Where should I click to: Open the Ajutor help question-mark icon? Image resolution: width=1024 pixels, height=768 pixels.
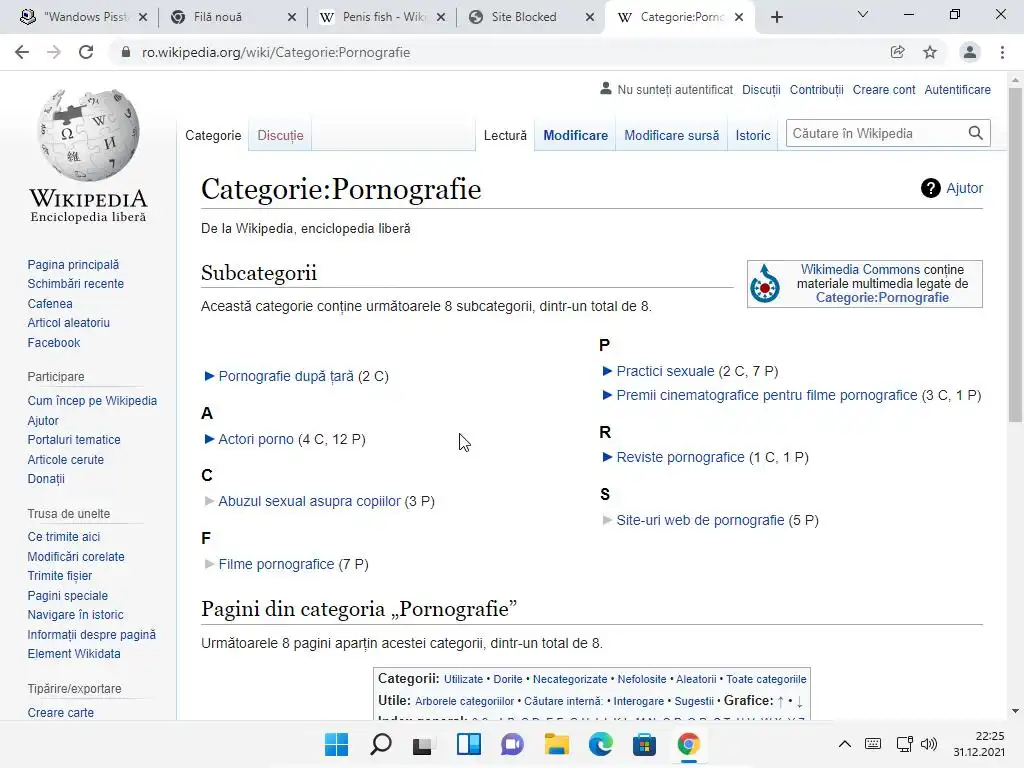click(931, 188)
